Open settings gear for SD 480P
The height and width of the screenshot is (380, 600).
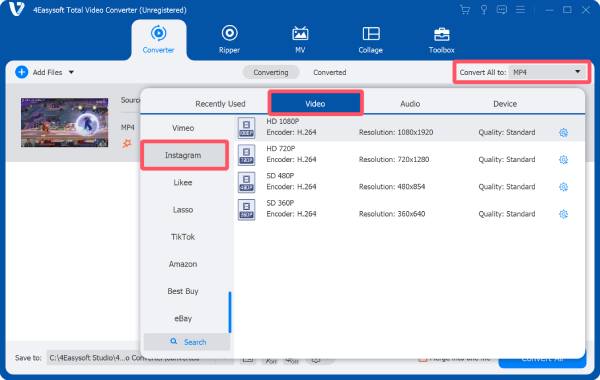point(563,187)
